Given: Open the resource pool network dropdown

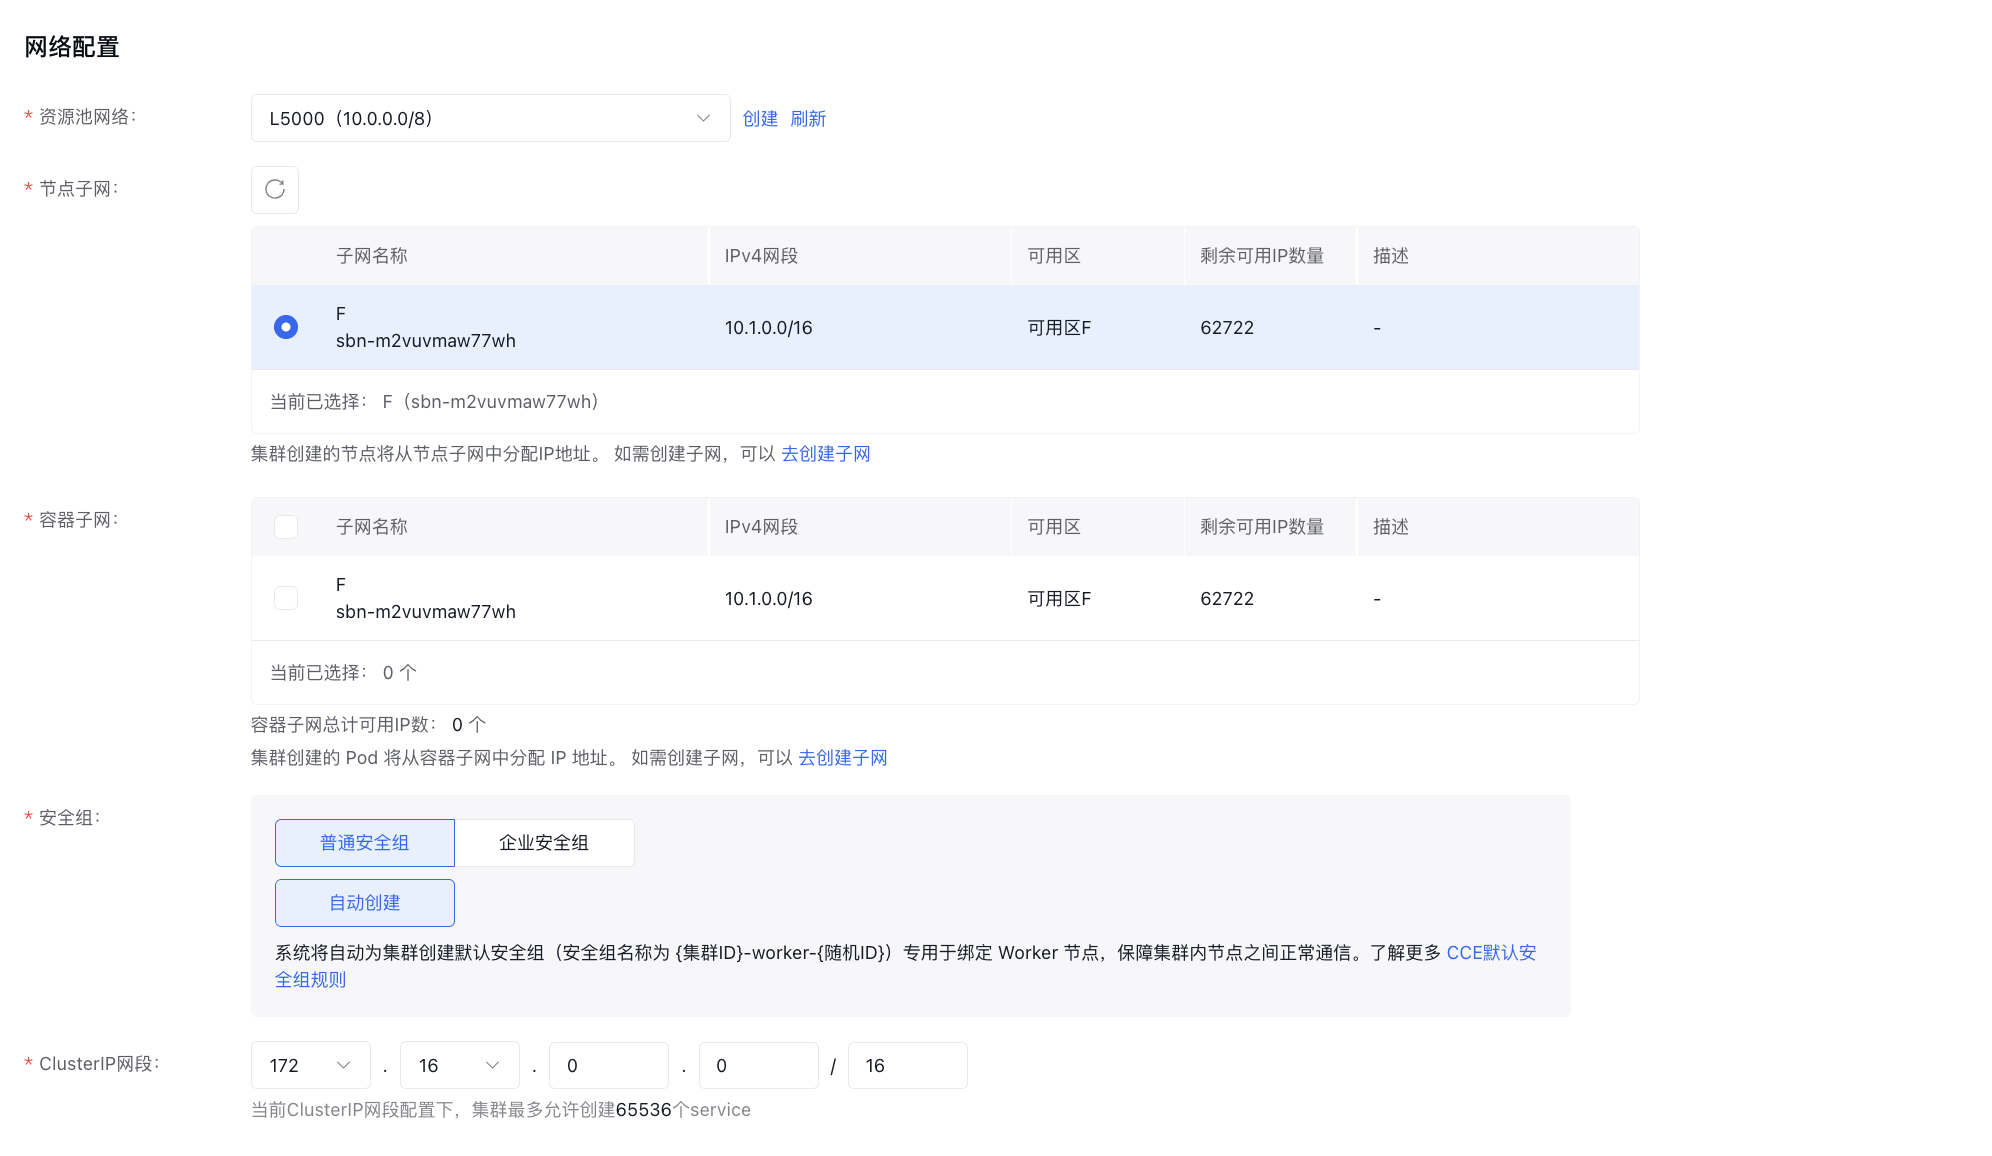Looking at the screenshot, I should click(490, 118).
